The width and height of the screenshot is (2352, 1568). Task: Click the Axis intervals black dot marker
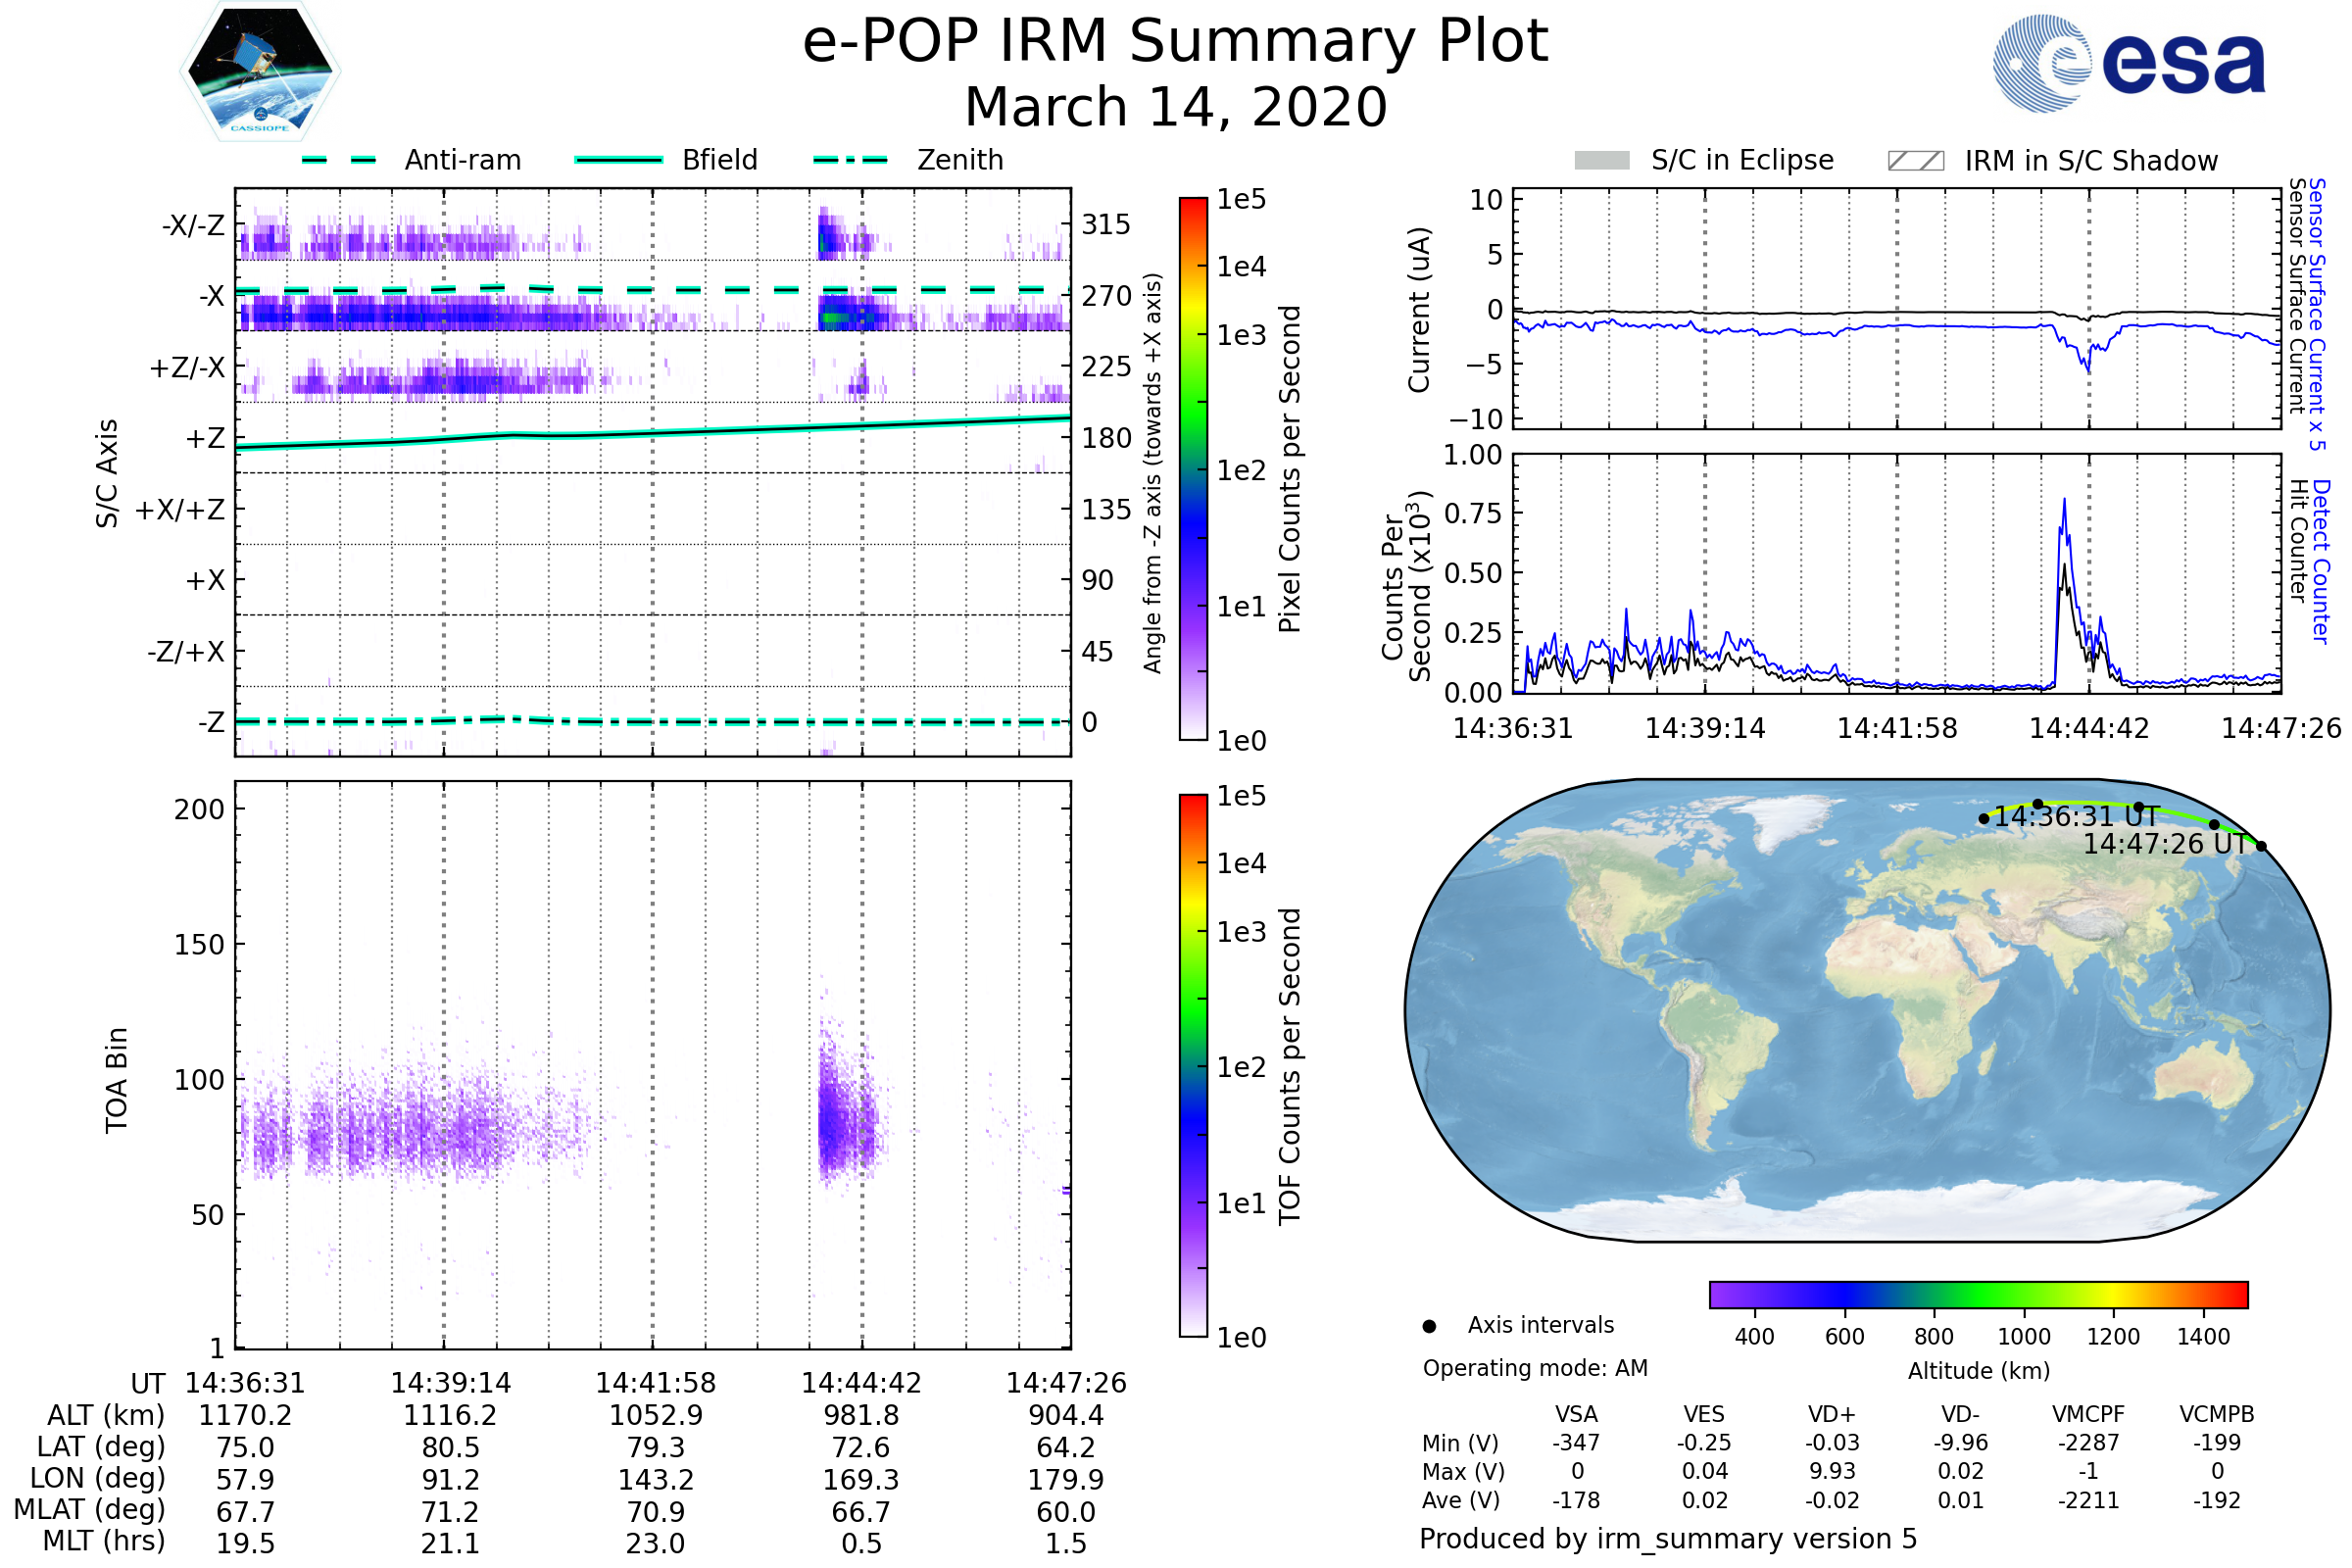(1429, 1326)
